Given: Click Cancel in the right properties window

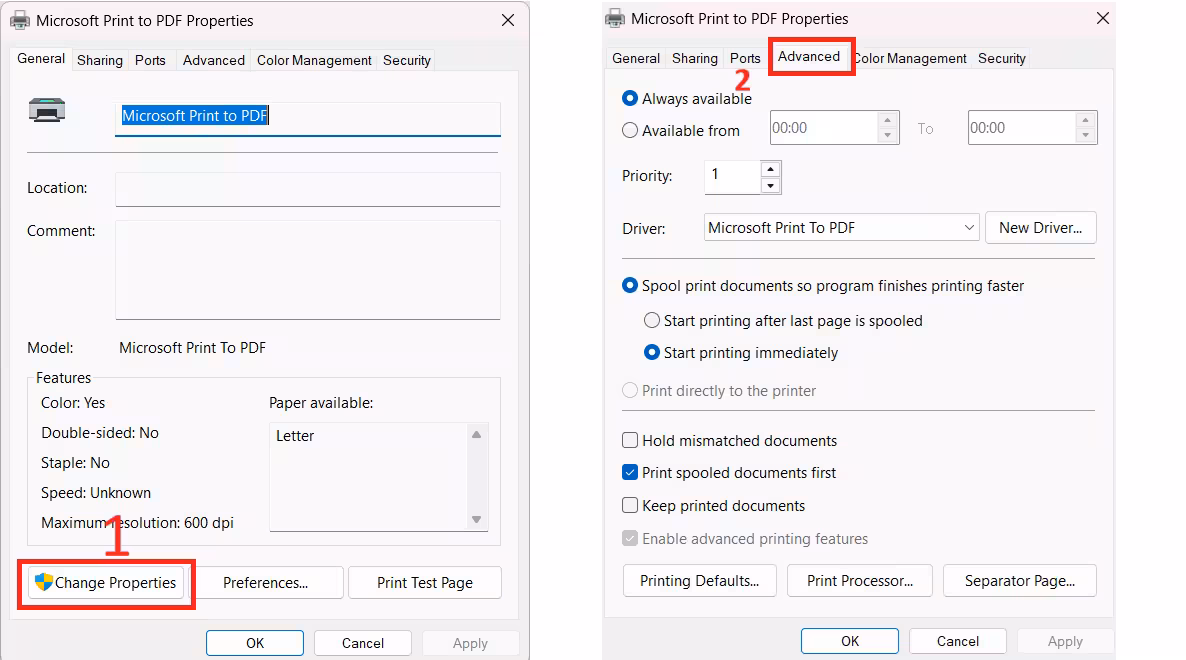Looking at the screenshot, I should (958, 641).
